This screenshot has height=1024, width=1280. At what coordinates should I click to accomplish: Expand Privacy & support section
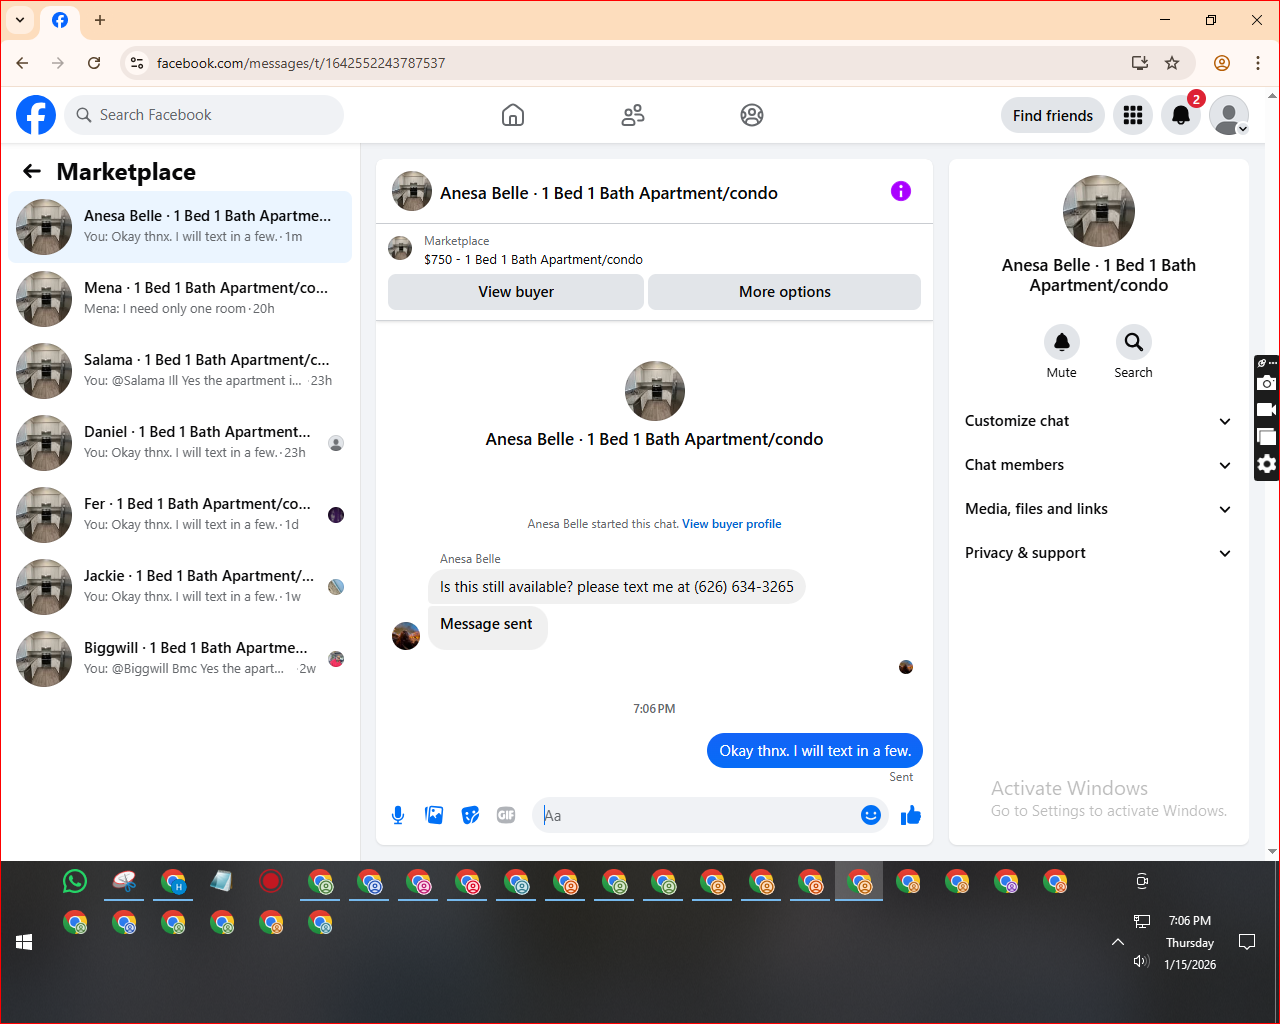tap(1098, 553)
